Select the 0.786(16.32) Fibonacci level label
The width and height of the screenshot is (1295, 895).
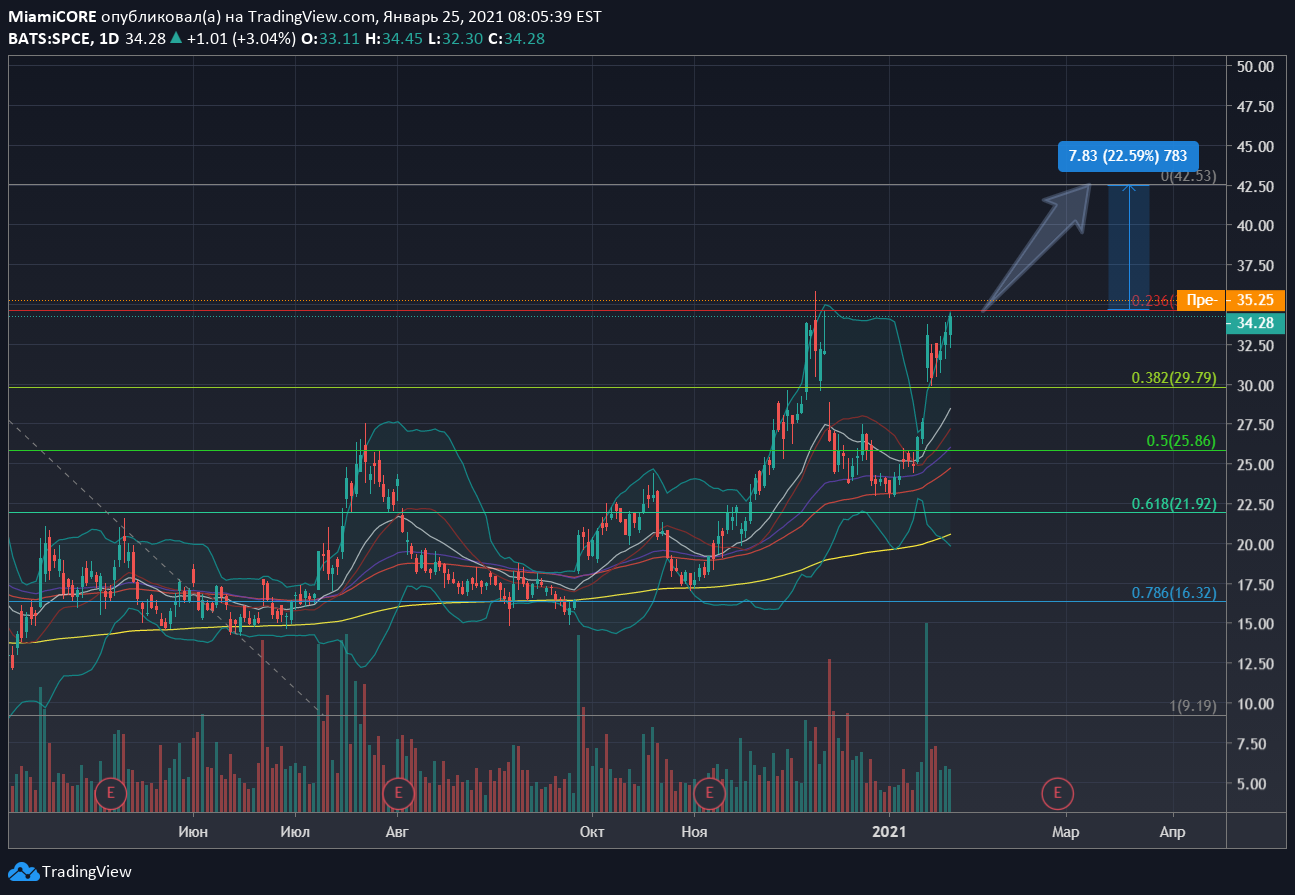click(x=1174, y=593)
